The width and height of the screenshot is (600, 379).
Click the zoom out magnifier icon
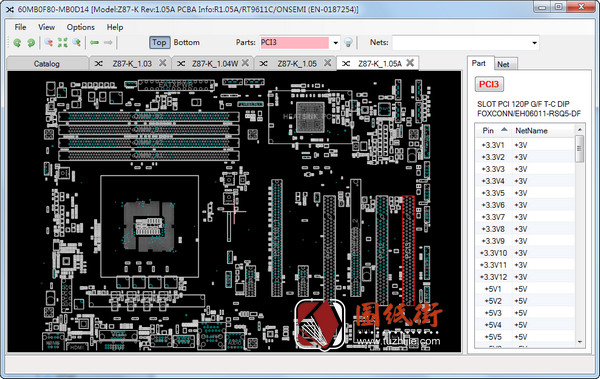point(49,42)
